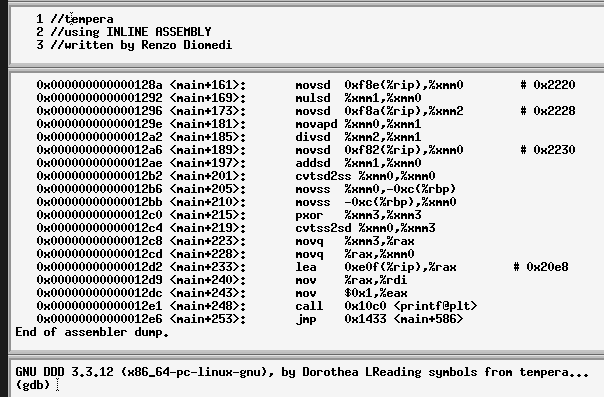
Task: Select addsd instruction at main+197
Action: pos(229,163)
